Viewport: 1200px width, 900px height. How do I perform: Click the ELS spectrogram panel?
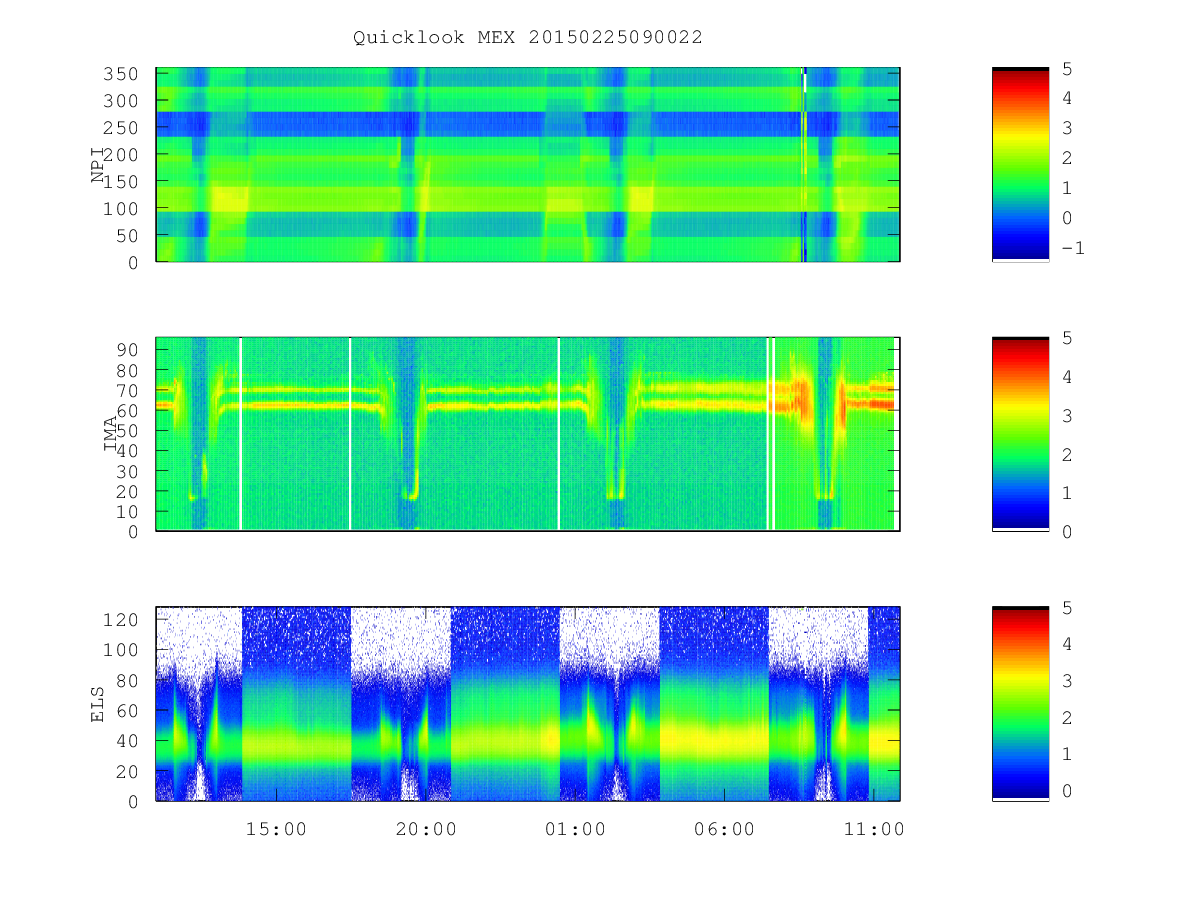point(528,704)
